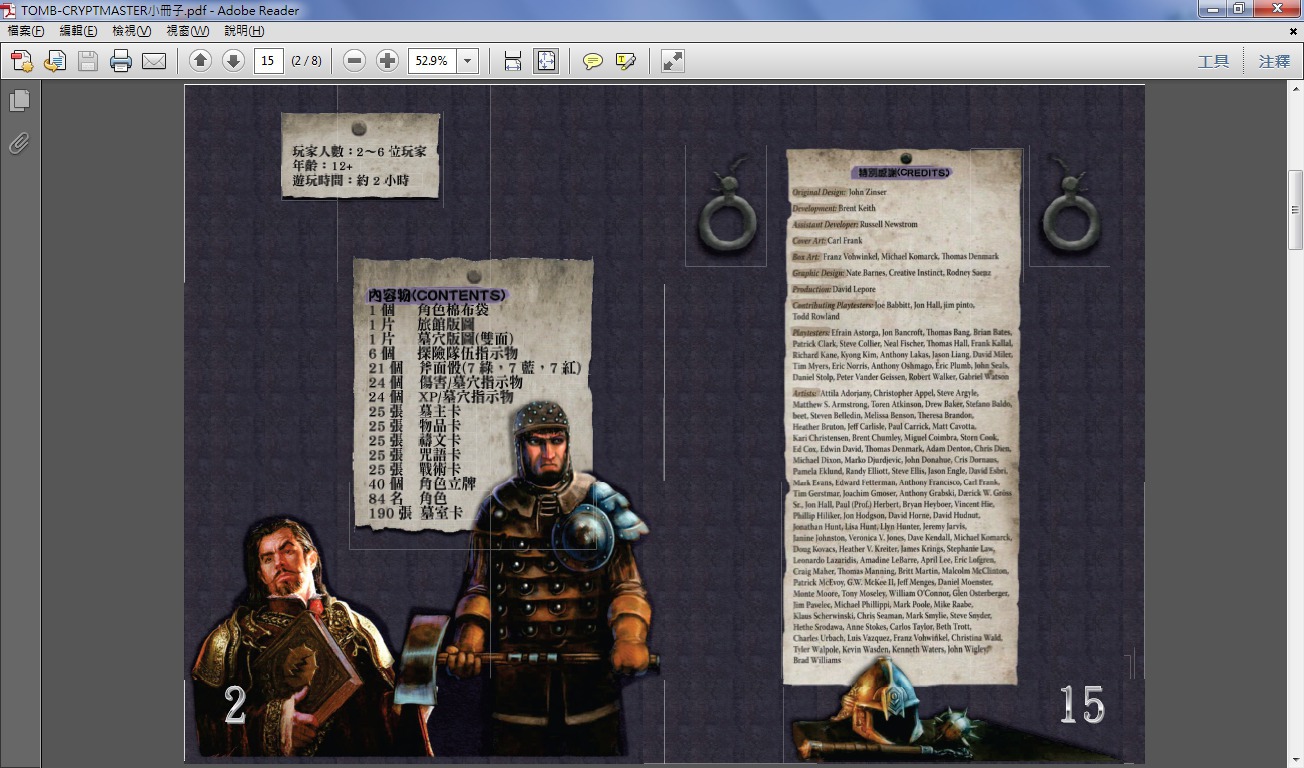Show attachments paperclip panel in sidebar
1304x768 pixels.
(x=19, y=143)
